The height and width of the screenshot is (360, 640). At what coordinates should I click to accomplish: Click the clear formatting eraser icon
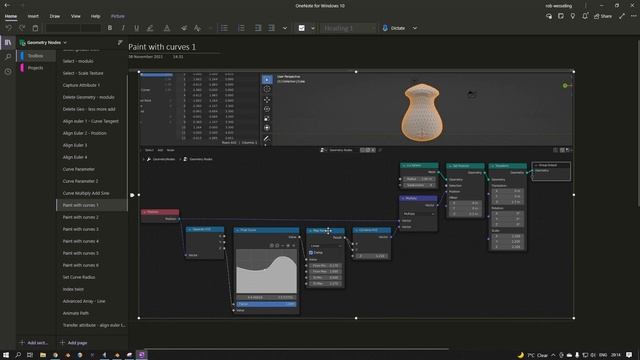[184, 28]
